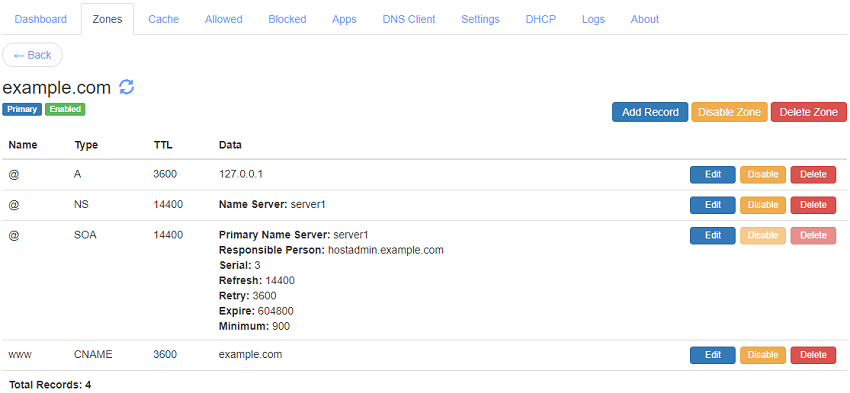Click the Primary Name Server: server1 line
The width and height of the screenshot is (850, 393).
pyautogui.click(x=294, y=235)
